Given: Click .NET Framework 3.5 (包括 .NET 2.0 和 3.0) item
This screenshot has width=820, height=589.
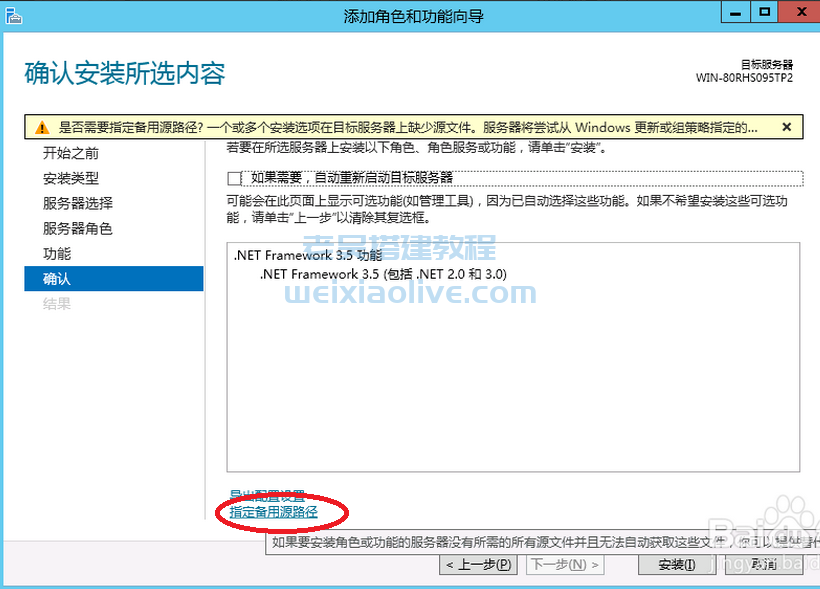Looking at the screenshot, I should click(383, 274).
